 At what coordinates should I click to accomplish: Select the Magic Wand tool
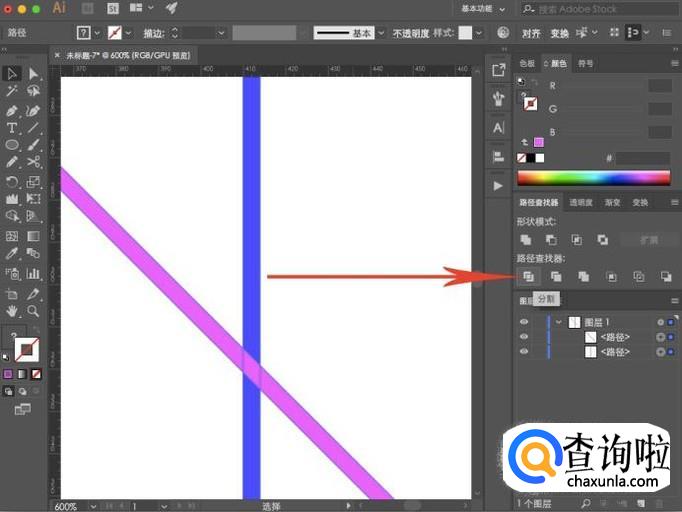tap(12, 91)
